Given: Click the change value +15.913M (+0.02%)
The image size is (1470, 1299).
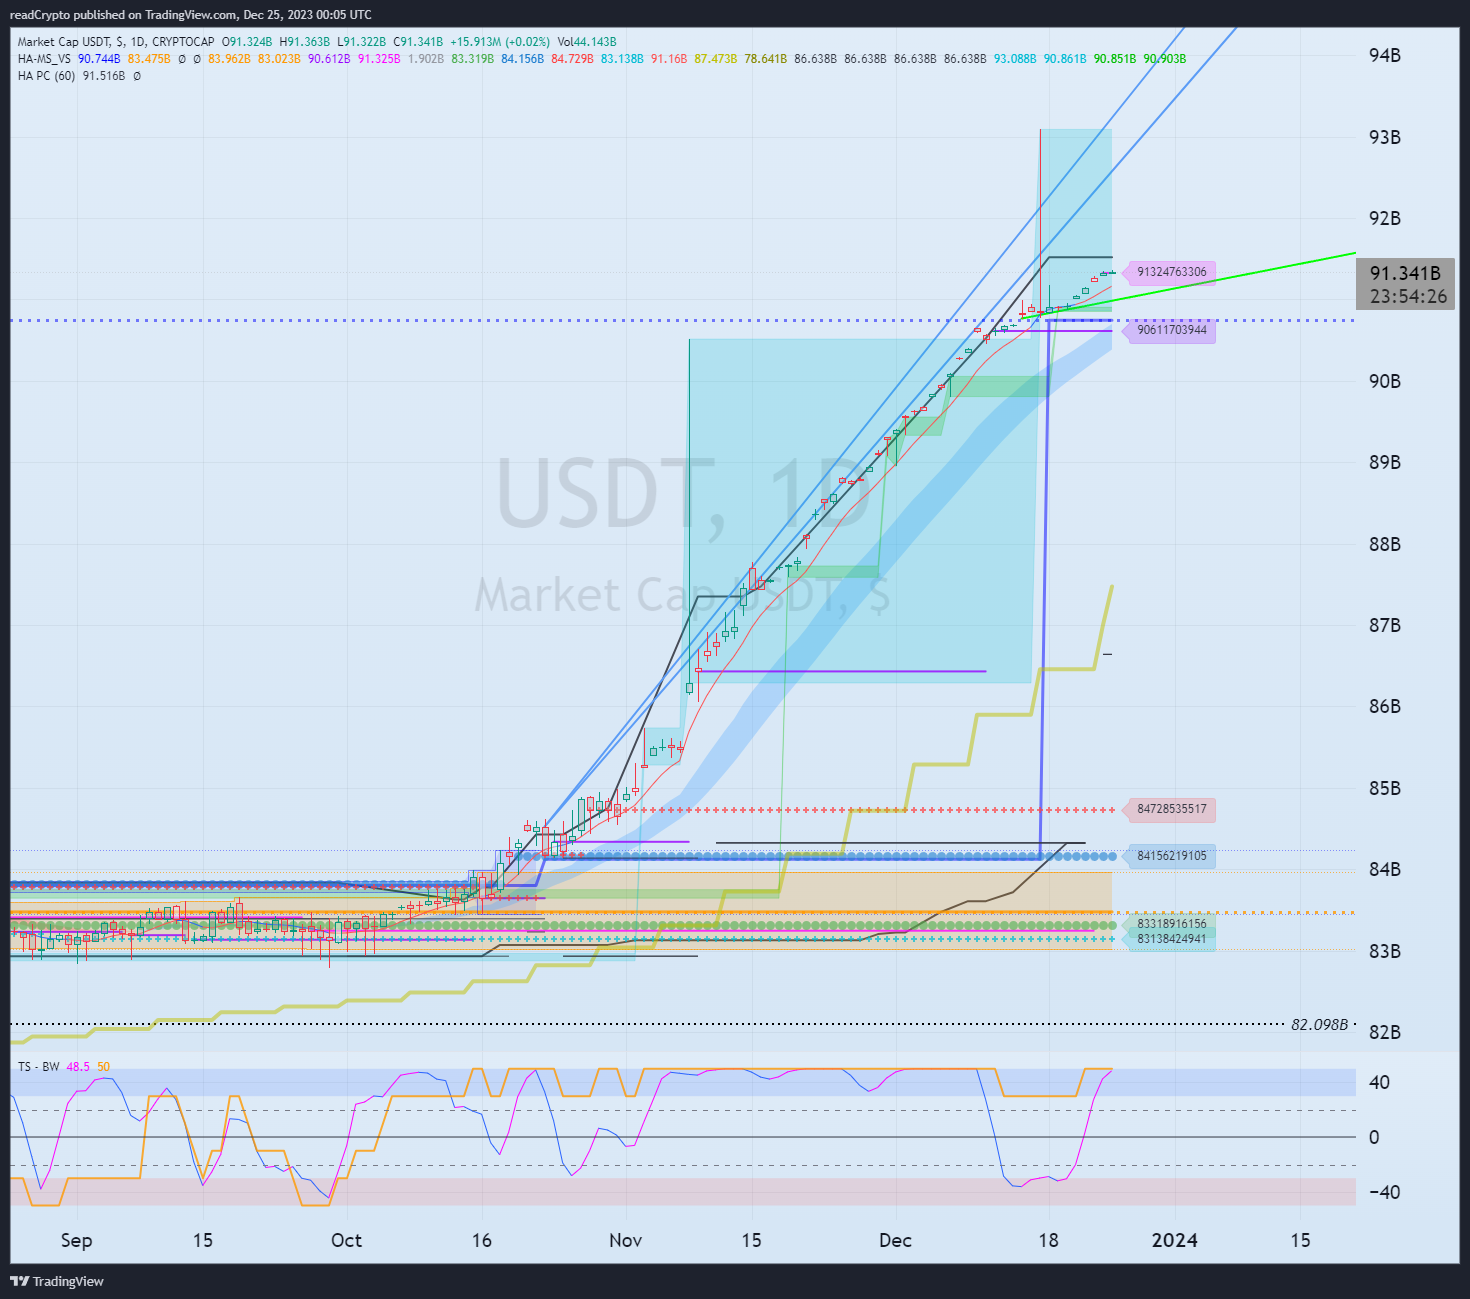Looking at the screenshot, I should pyautogui.click(x=500, y=42).
